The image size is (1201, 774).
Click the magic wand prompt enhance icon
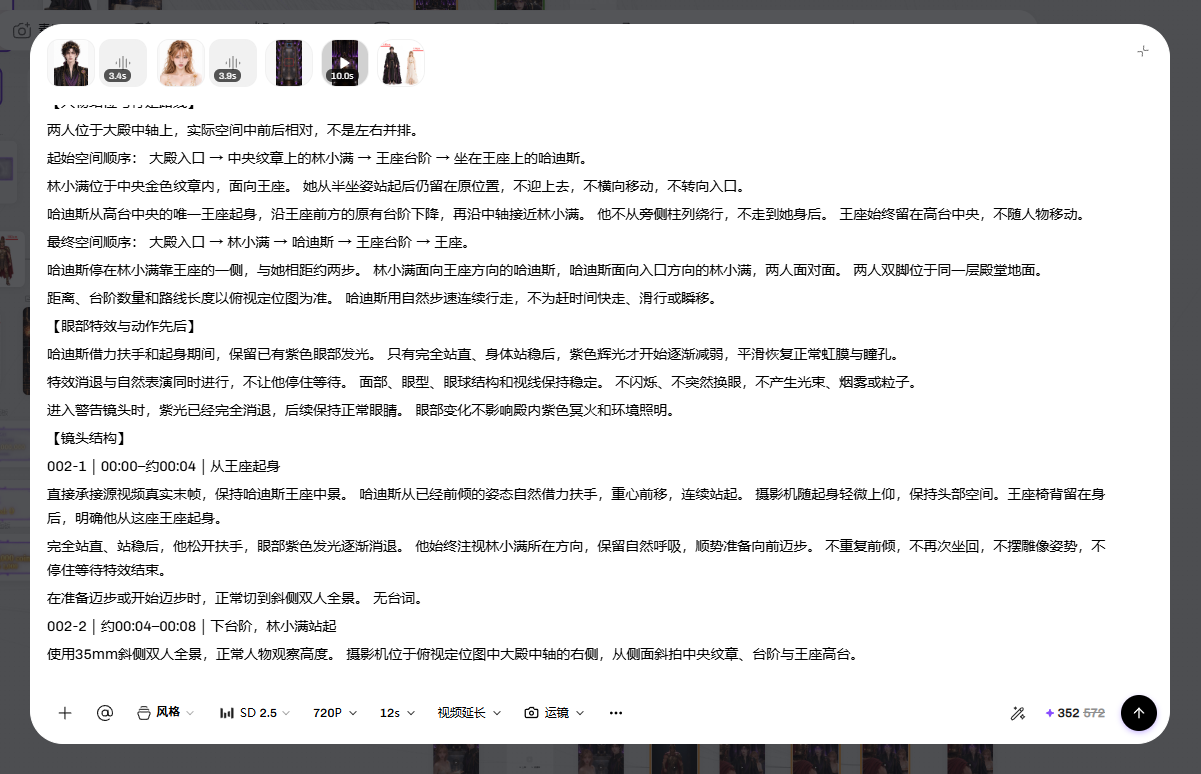coord(1018,713)
